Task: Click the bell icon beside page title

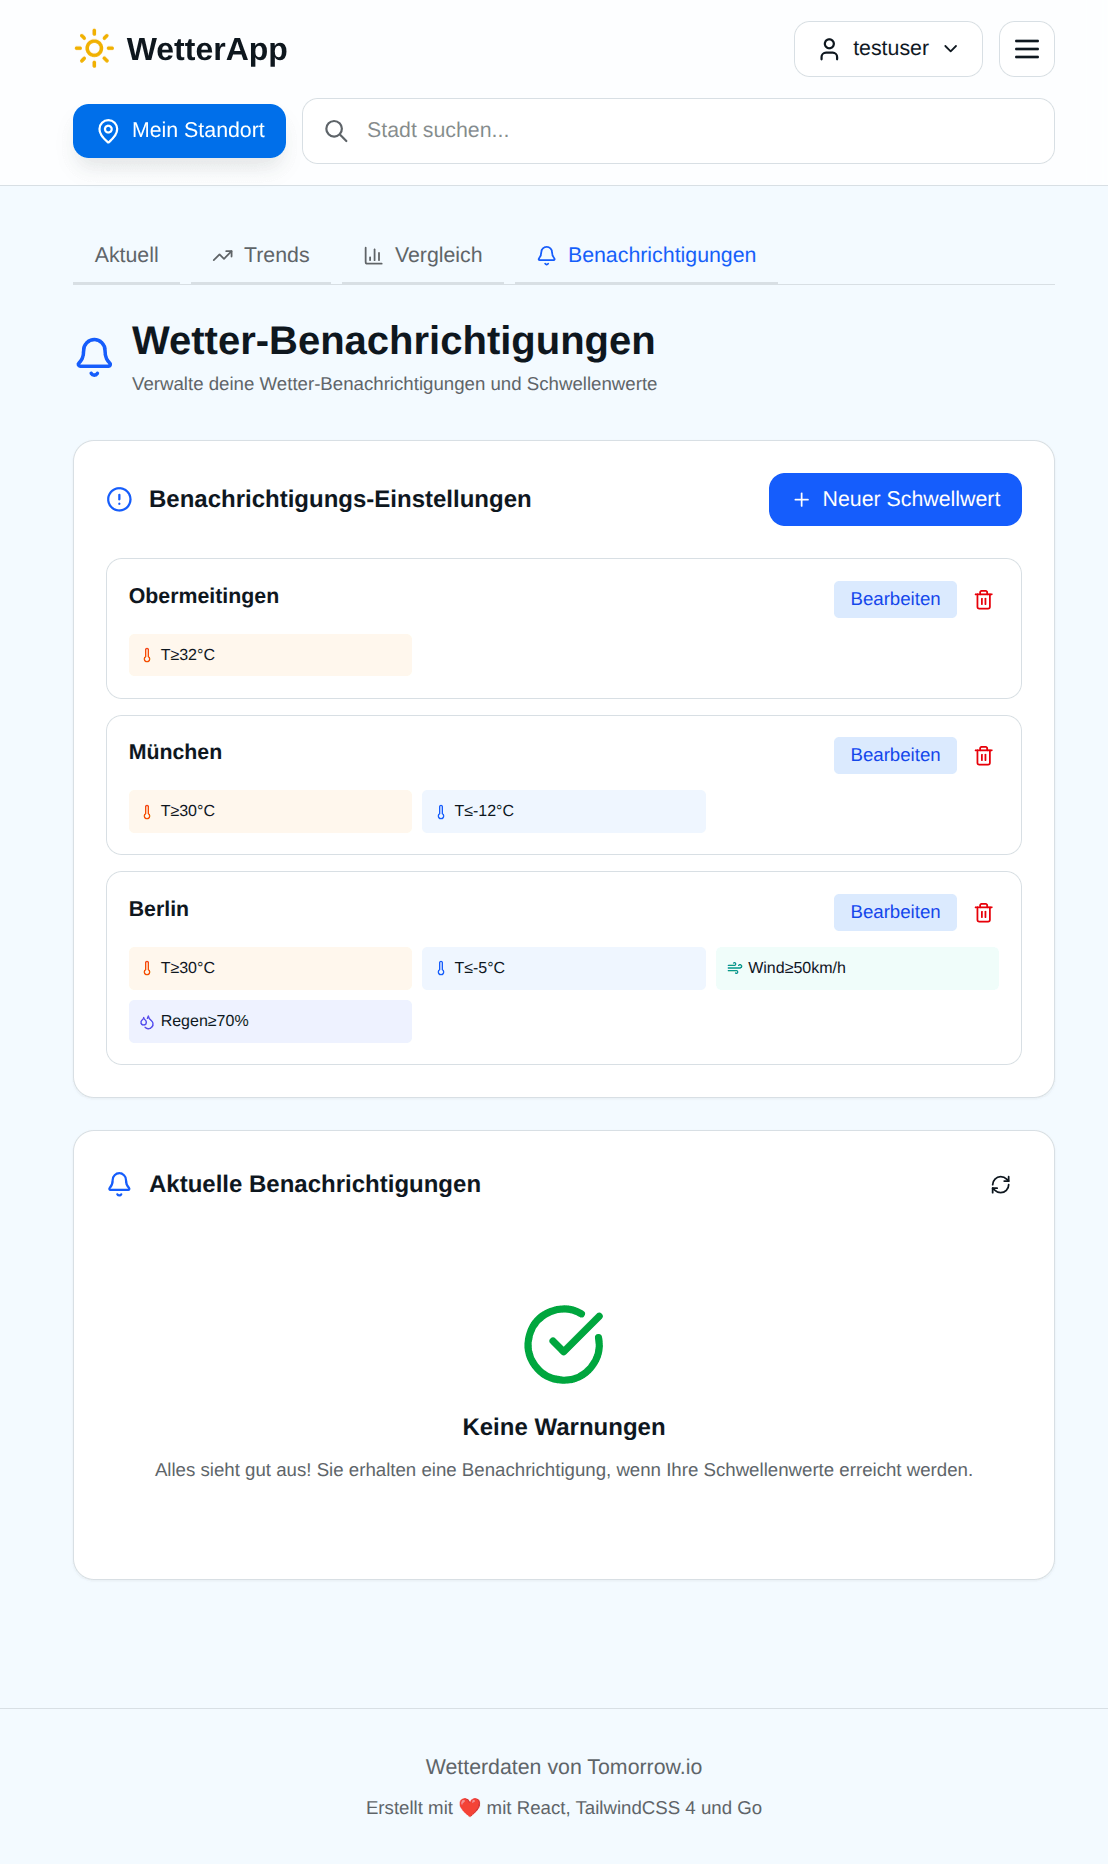Action: pyautogui.click(x=95, y=356)
